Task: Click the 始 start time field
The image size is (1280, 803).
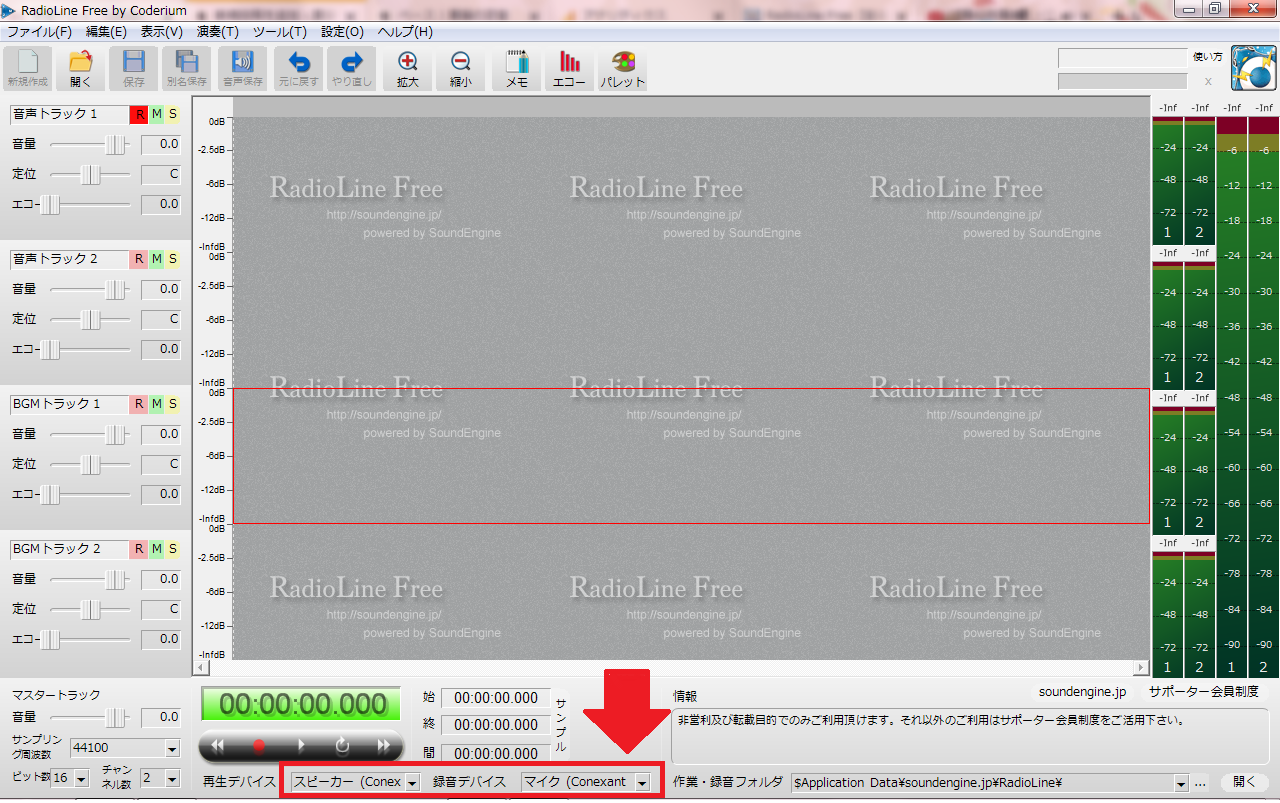Action: coord(496,698)
